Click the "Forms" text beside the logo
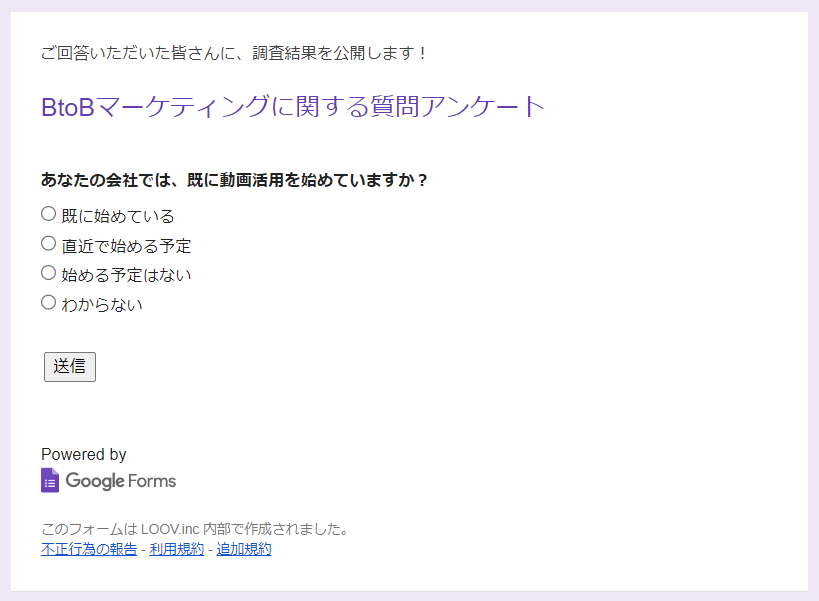819x601 pixels. coord(152,480)
